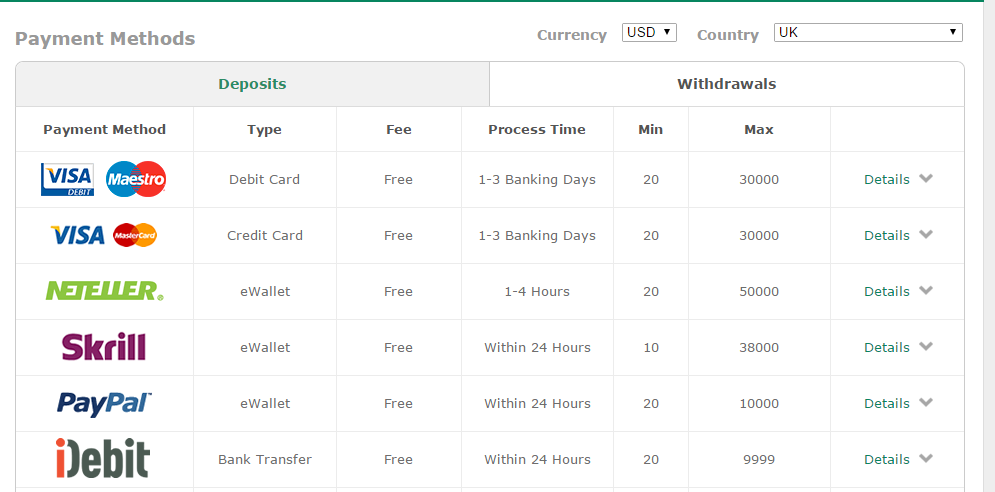Click the MasterCard logo
The width and height of the screenshot is (995, 492).
click(x=135, y=235)
